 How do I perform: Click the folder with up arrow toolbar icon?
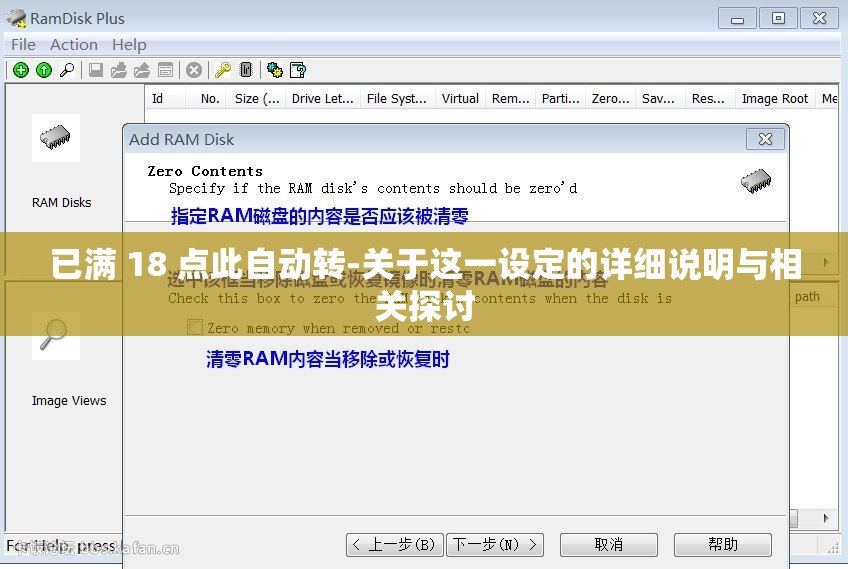(142, 70)
